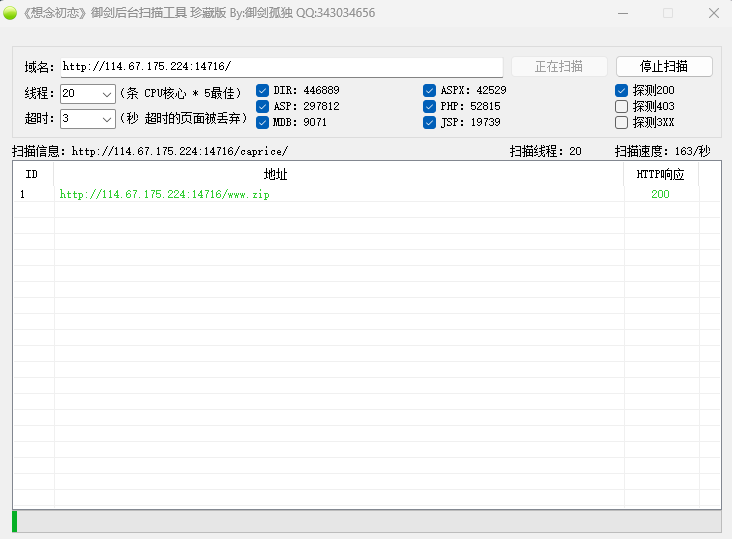Enable the 探测3XX checkbox
This screenshot has width=732, height=539.
click(622, 122)
